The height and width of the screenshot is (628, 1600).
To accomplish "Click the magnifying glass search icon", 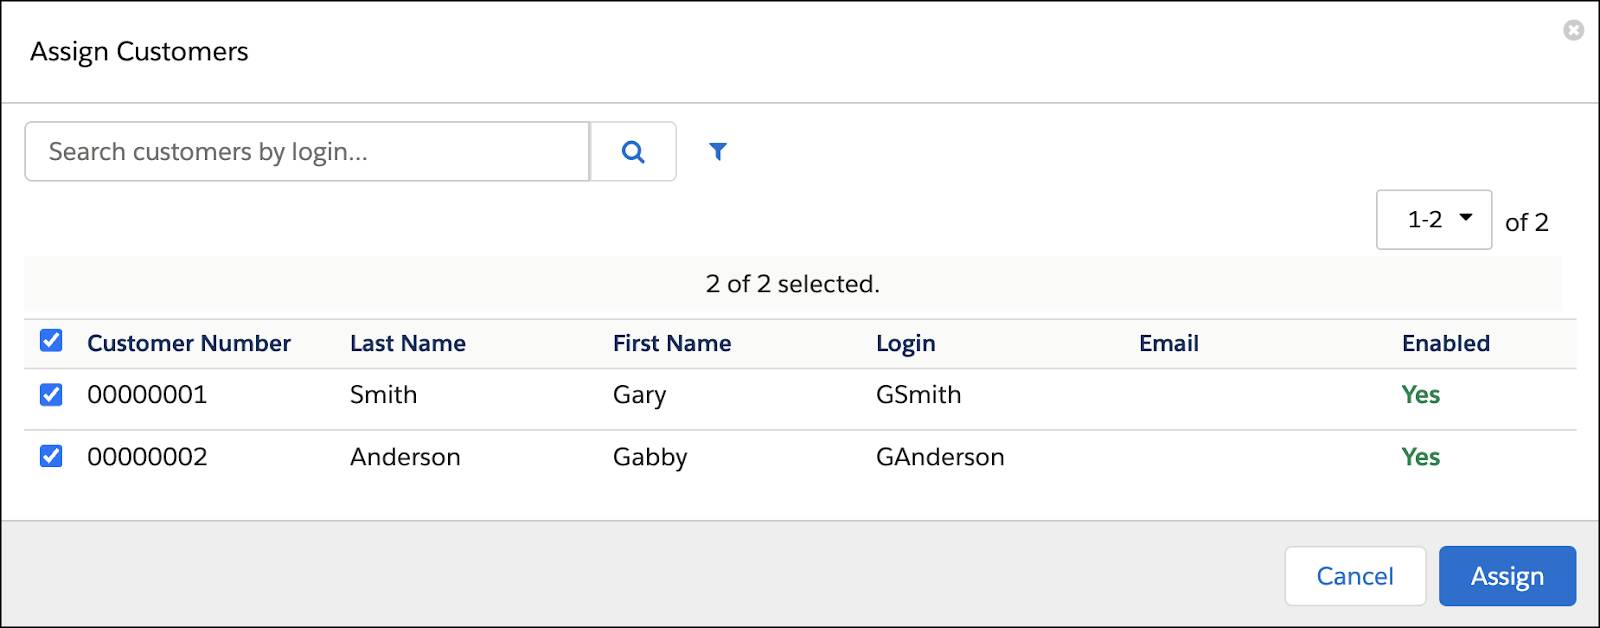I will tap(633, 152).
